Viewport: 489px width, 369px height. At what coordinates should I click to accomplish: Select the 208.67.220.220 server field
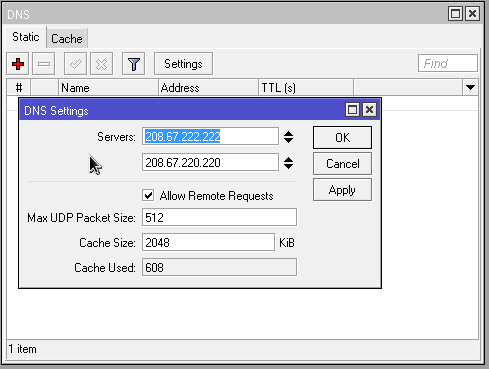coord(210,163)
